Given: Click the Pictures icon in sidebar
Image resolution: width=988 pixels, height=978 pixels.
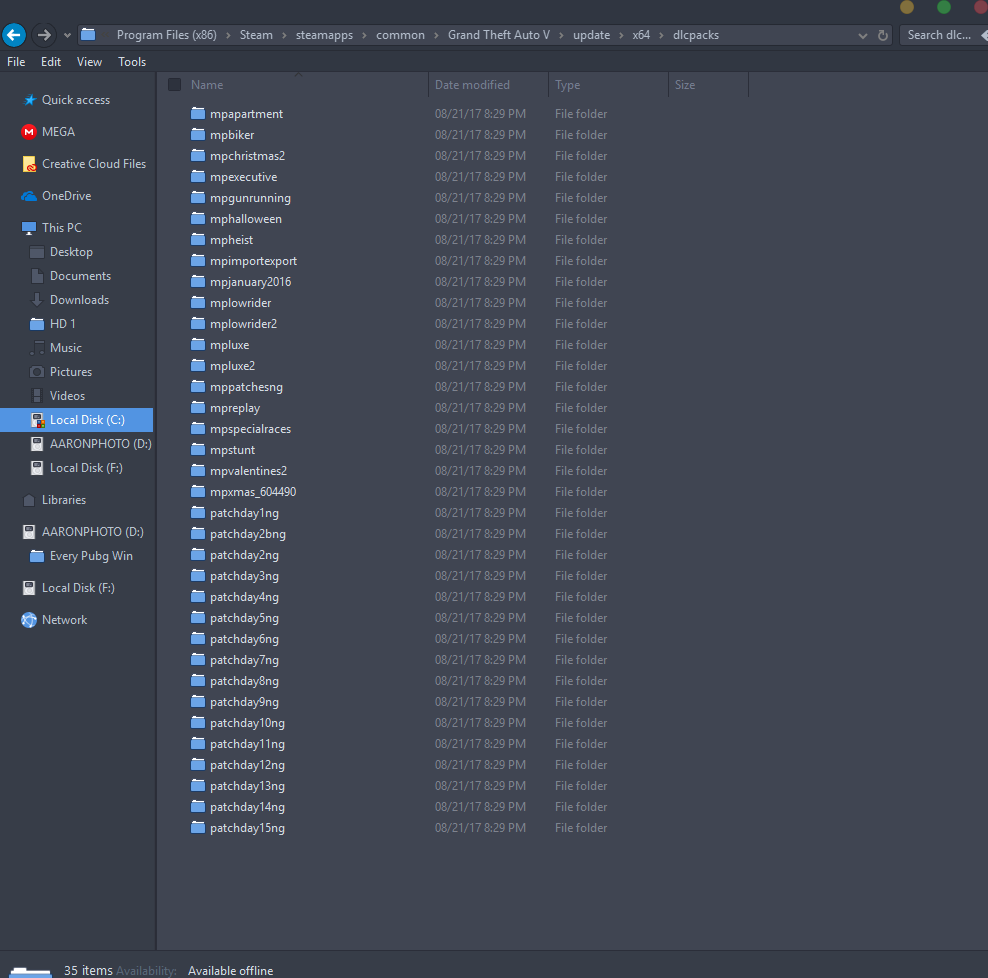Looking at the screenshot, I should pyautogui.click(x=37, y=372).
